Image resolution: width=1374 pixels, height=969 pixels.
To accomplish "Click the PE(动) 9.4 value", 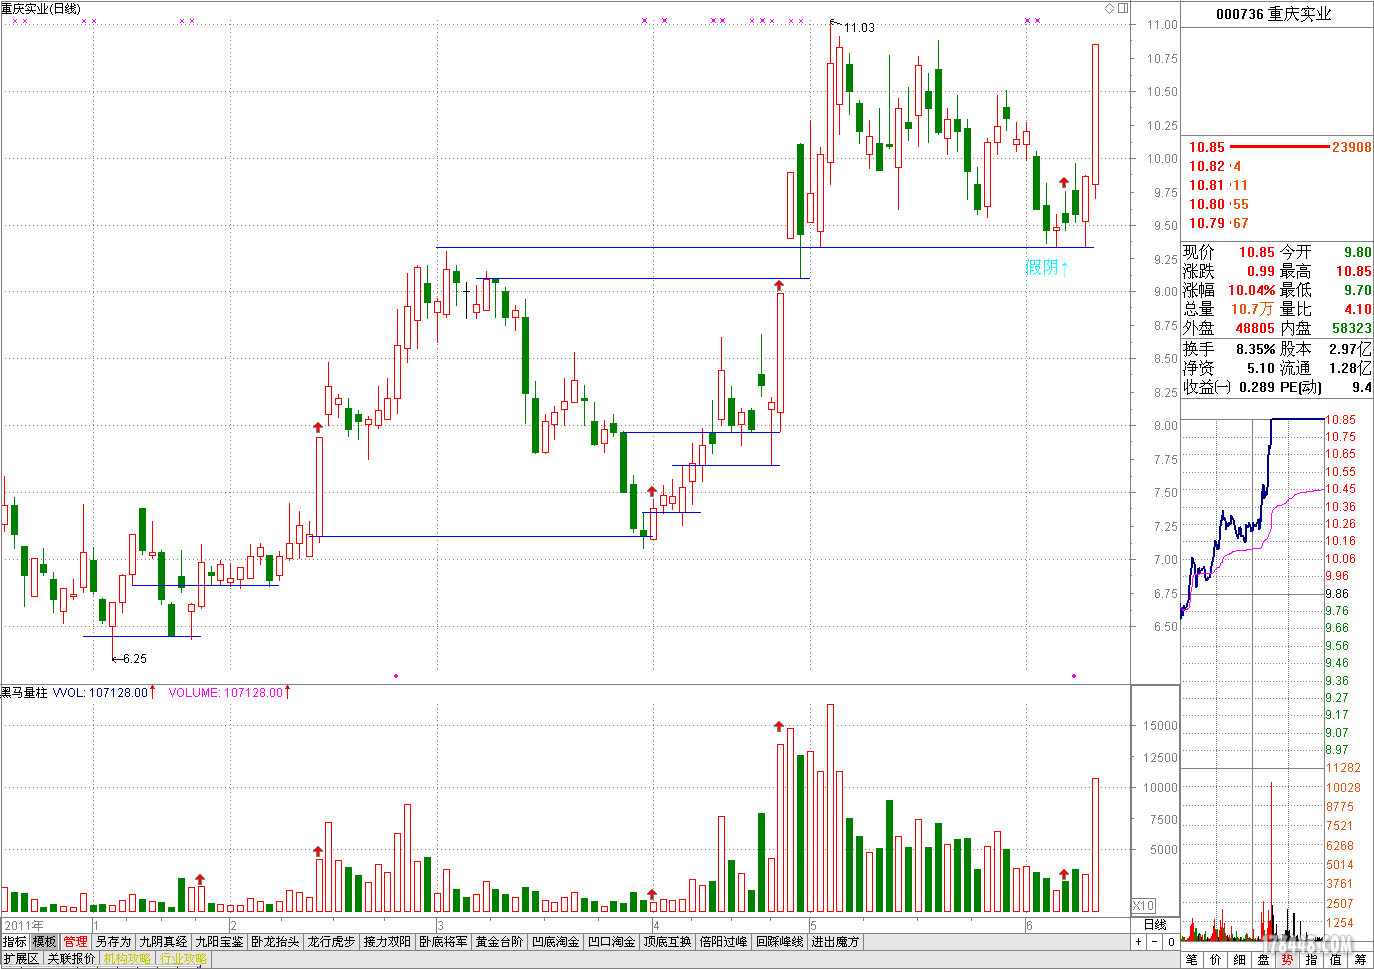I will 1326,387.
